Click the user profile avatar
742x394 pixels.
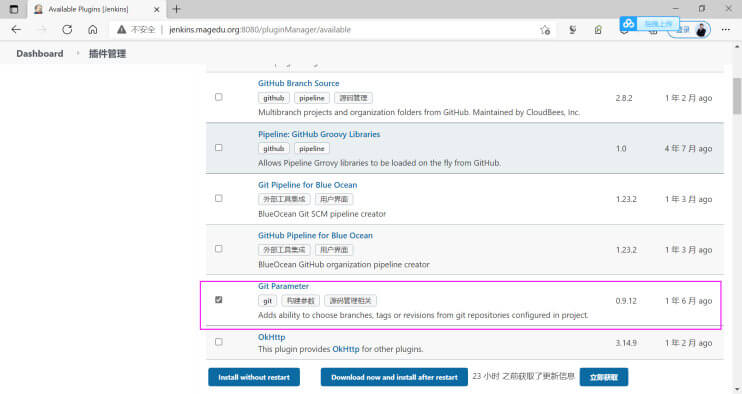701,30
